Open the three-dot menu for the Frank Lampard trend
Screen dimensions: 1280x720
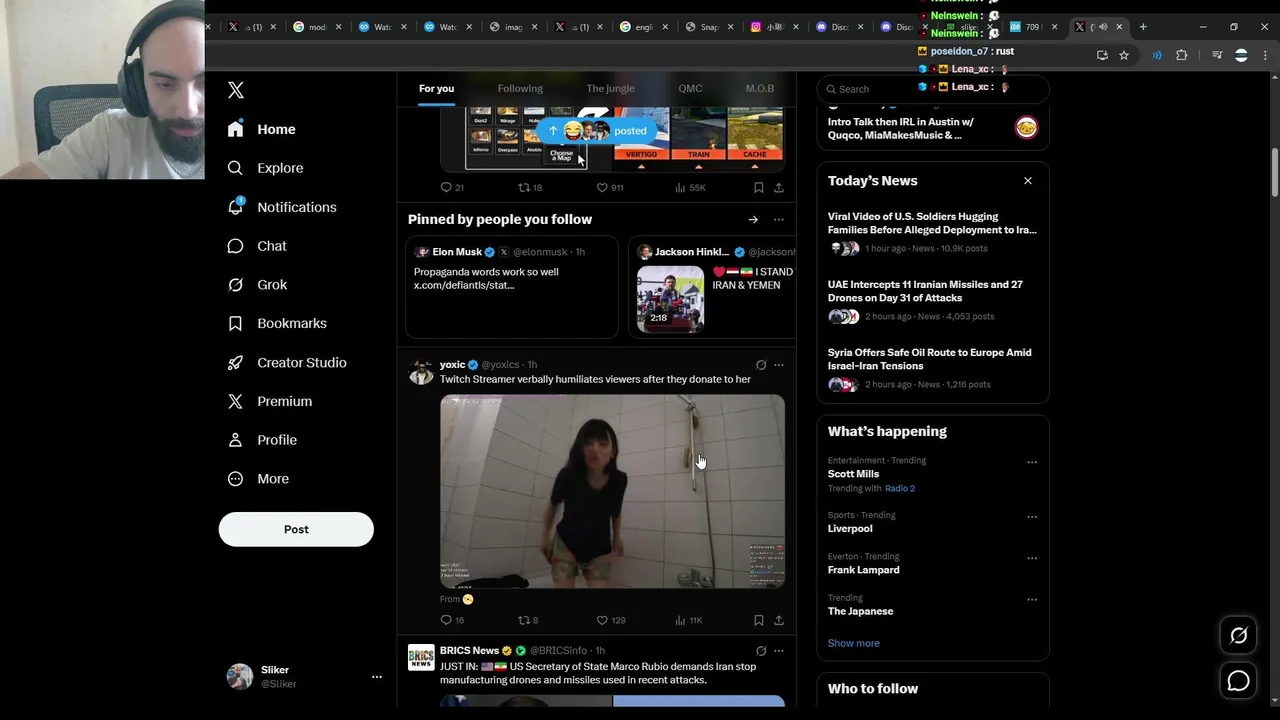[x=1032, y=558]
